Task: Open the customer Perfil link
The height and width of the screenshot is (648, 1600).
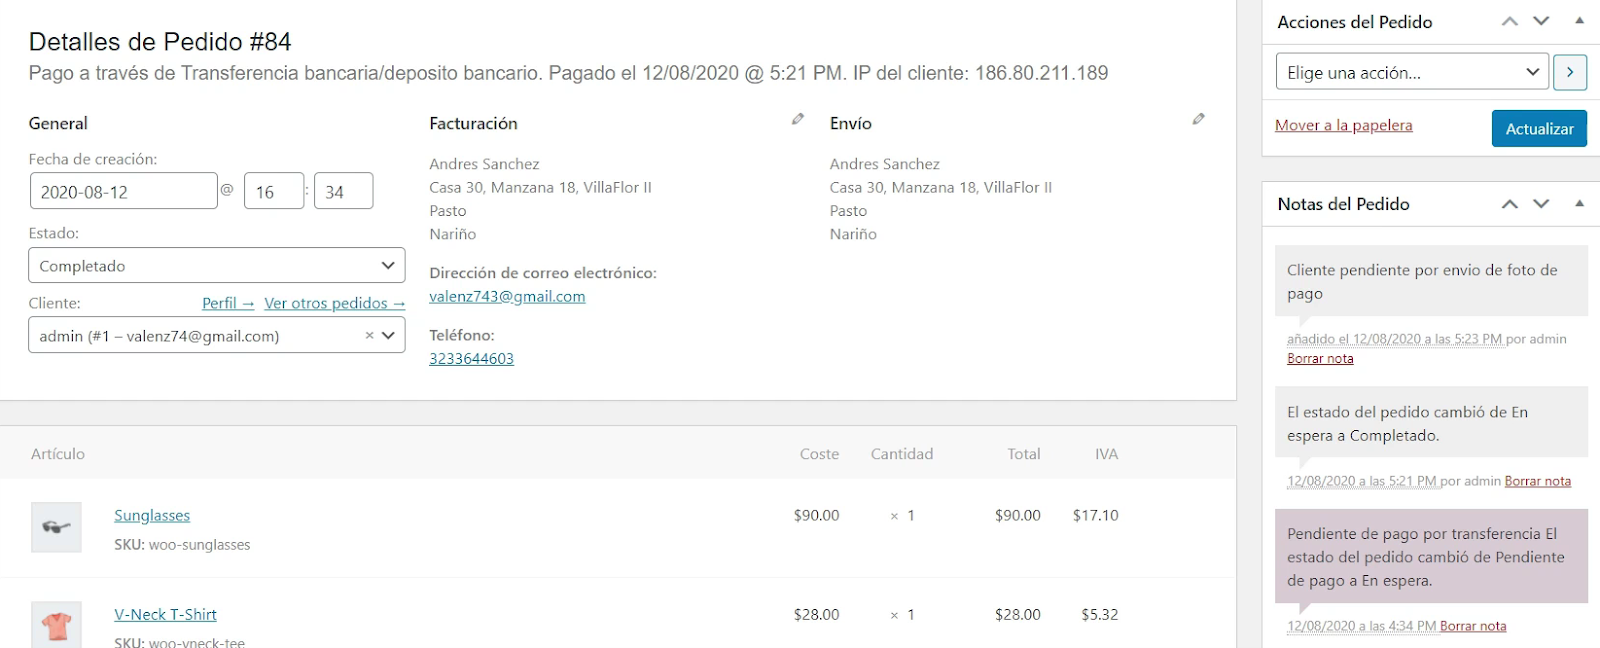Action: pyautogui.click(x=228, y=303)
